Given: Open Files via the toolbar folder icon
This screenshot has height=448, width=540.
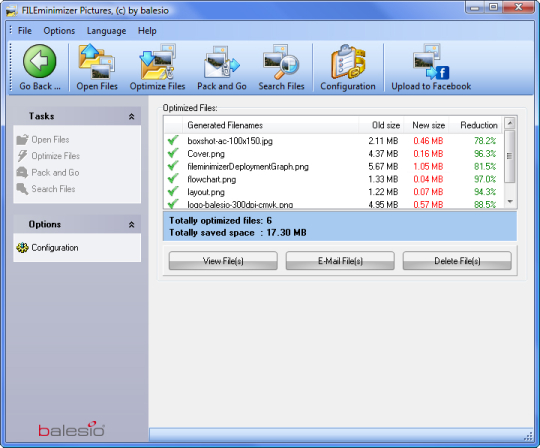Looking at the screenshot, I should click(x=97, y=61).
